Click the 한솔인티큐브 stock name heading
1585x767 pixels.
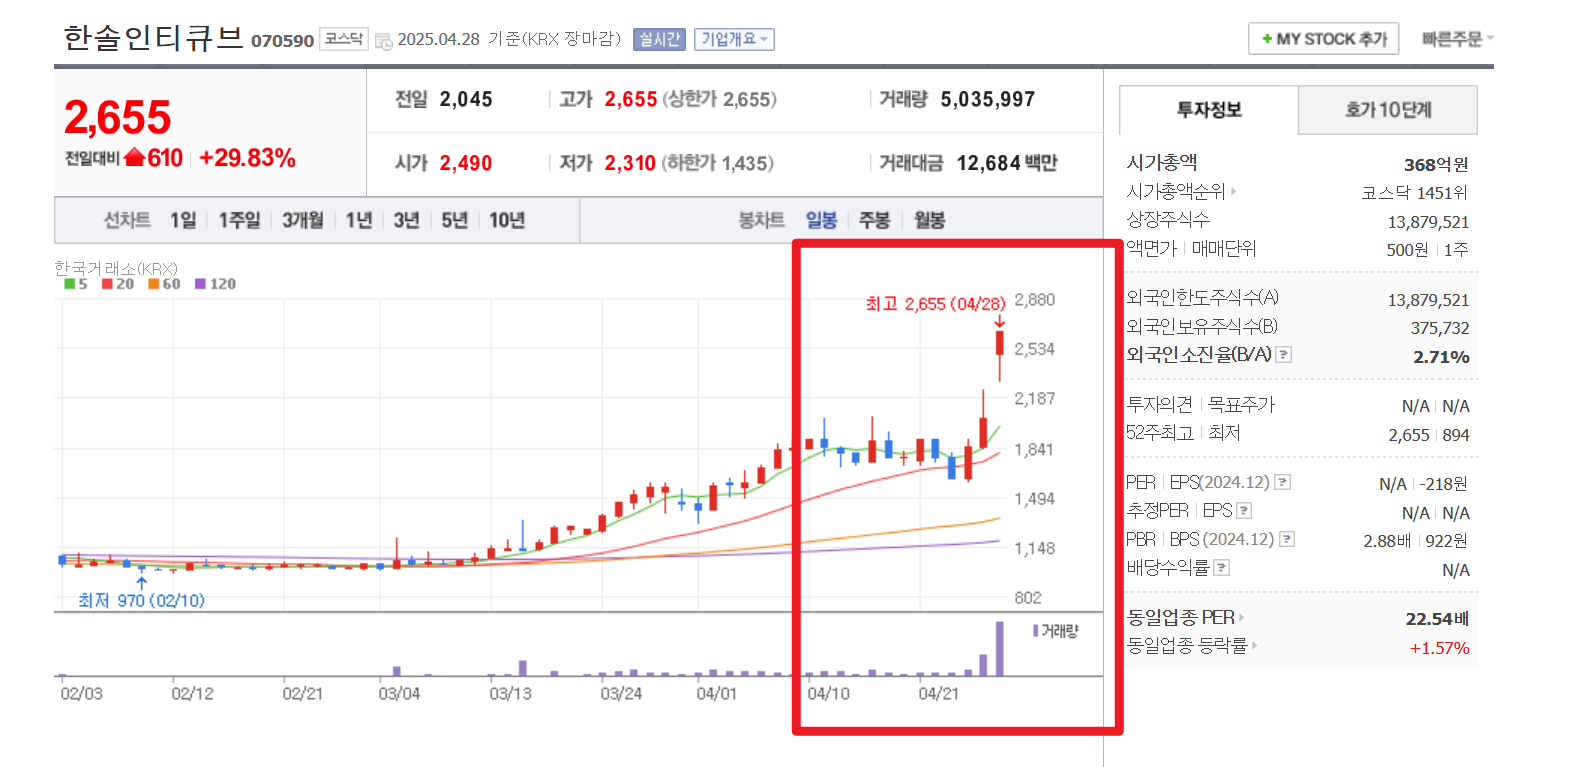[153, 38]
